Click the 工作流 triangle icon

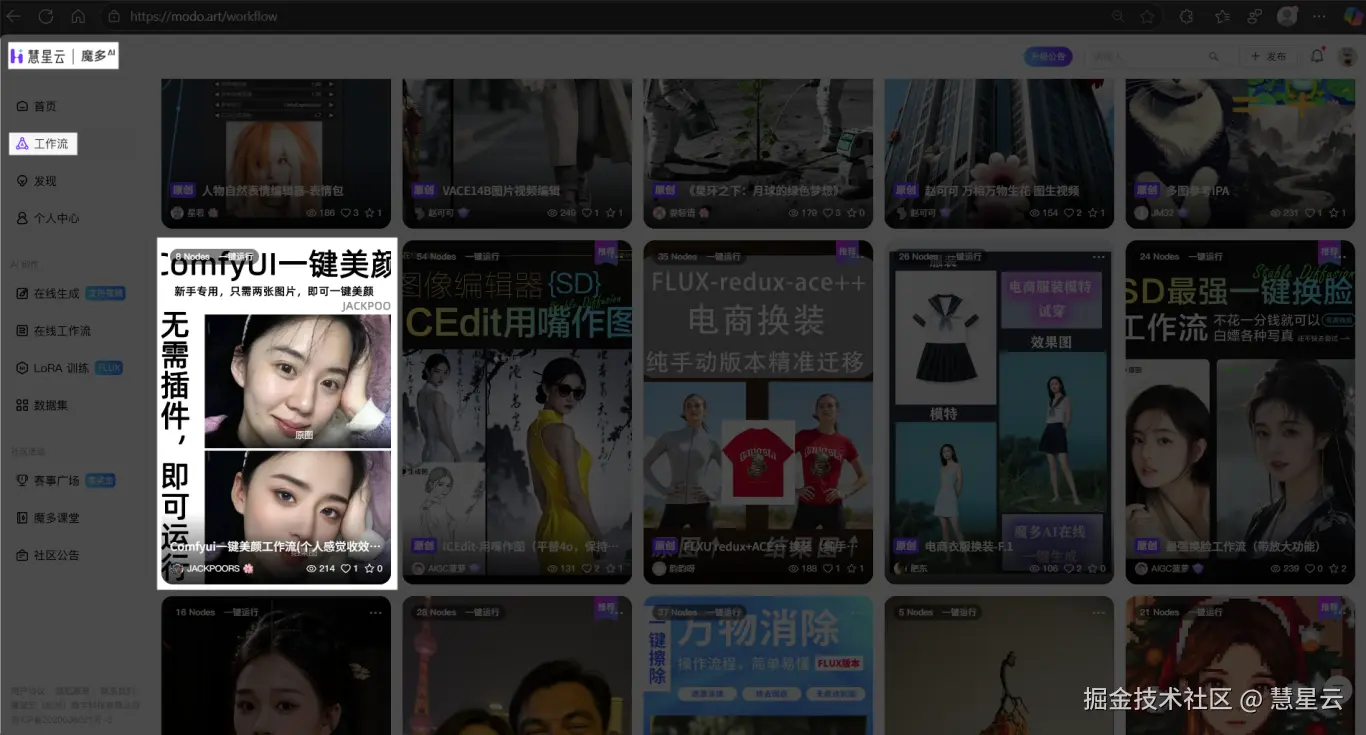(22, 144)
